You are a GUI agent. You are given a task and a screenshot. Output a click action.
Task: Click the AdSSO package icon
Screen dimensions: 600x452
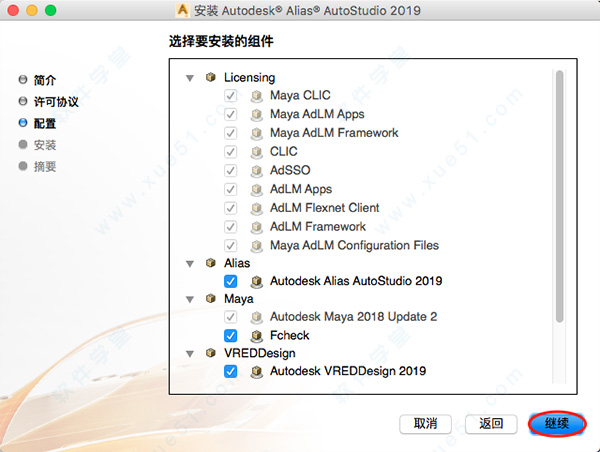pos(256,171)
